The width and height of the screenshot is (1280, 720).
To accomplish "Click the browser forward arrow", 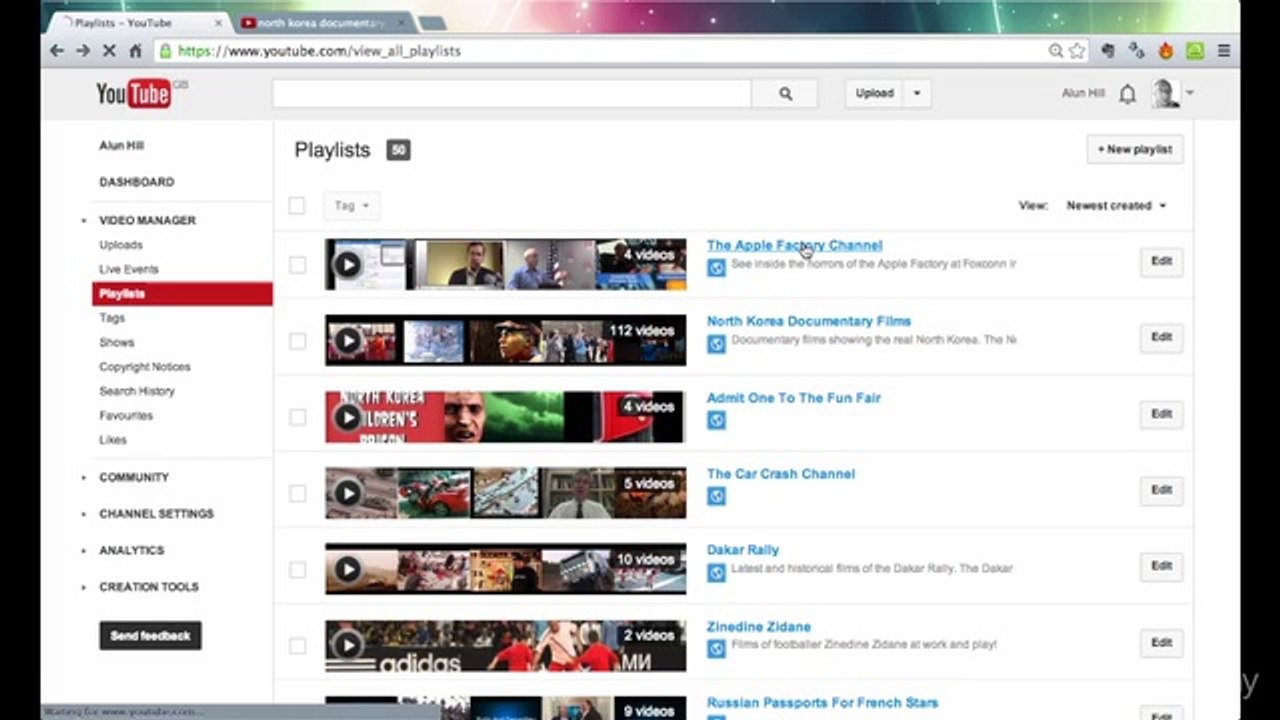I will coord(83,51).
